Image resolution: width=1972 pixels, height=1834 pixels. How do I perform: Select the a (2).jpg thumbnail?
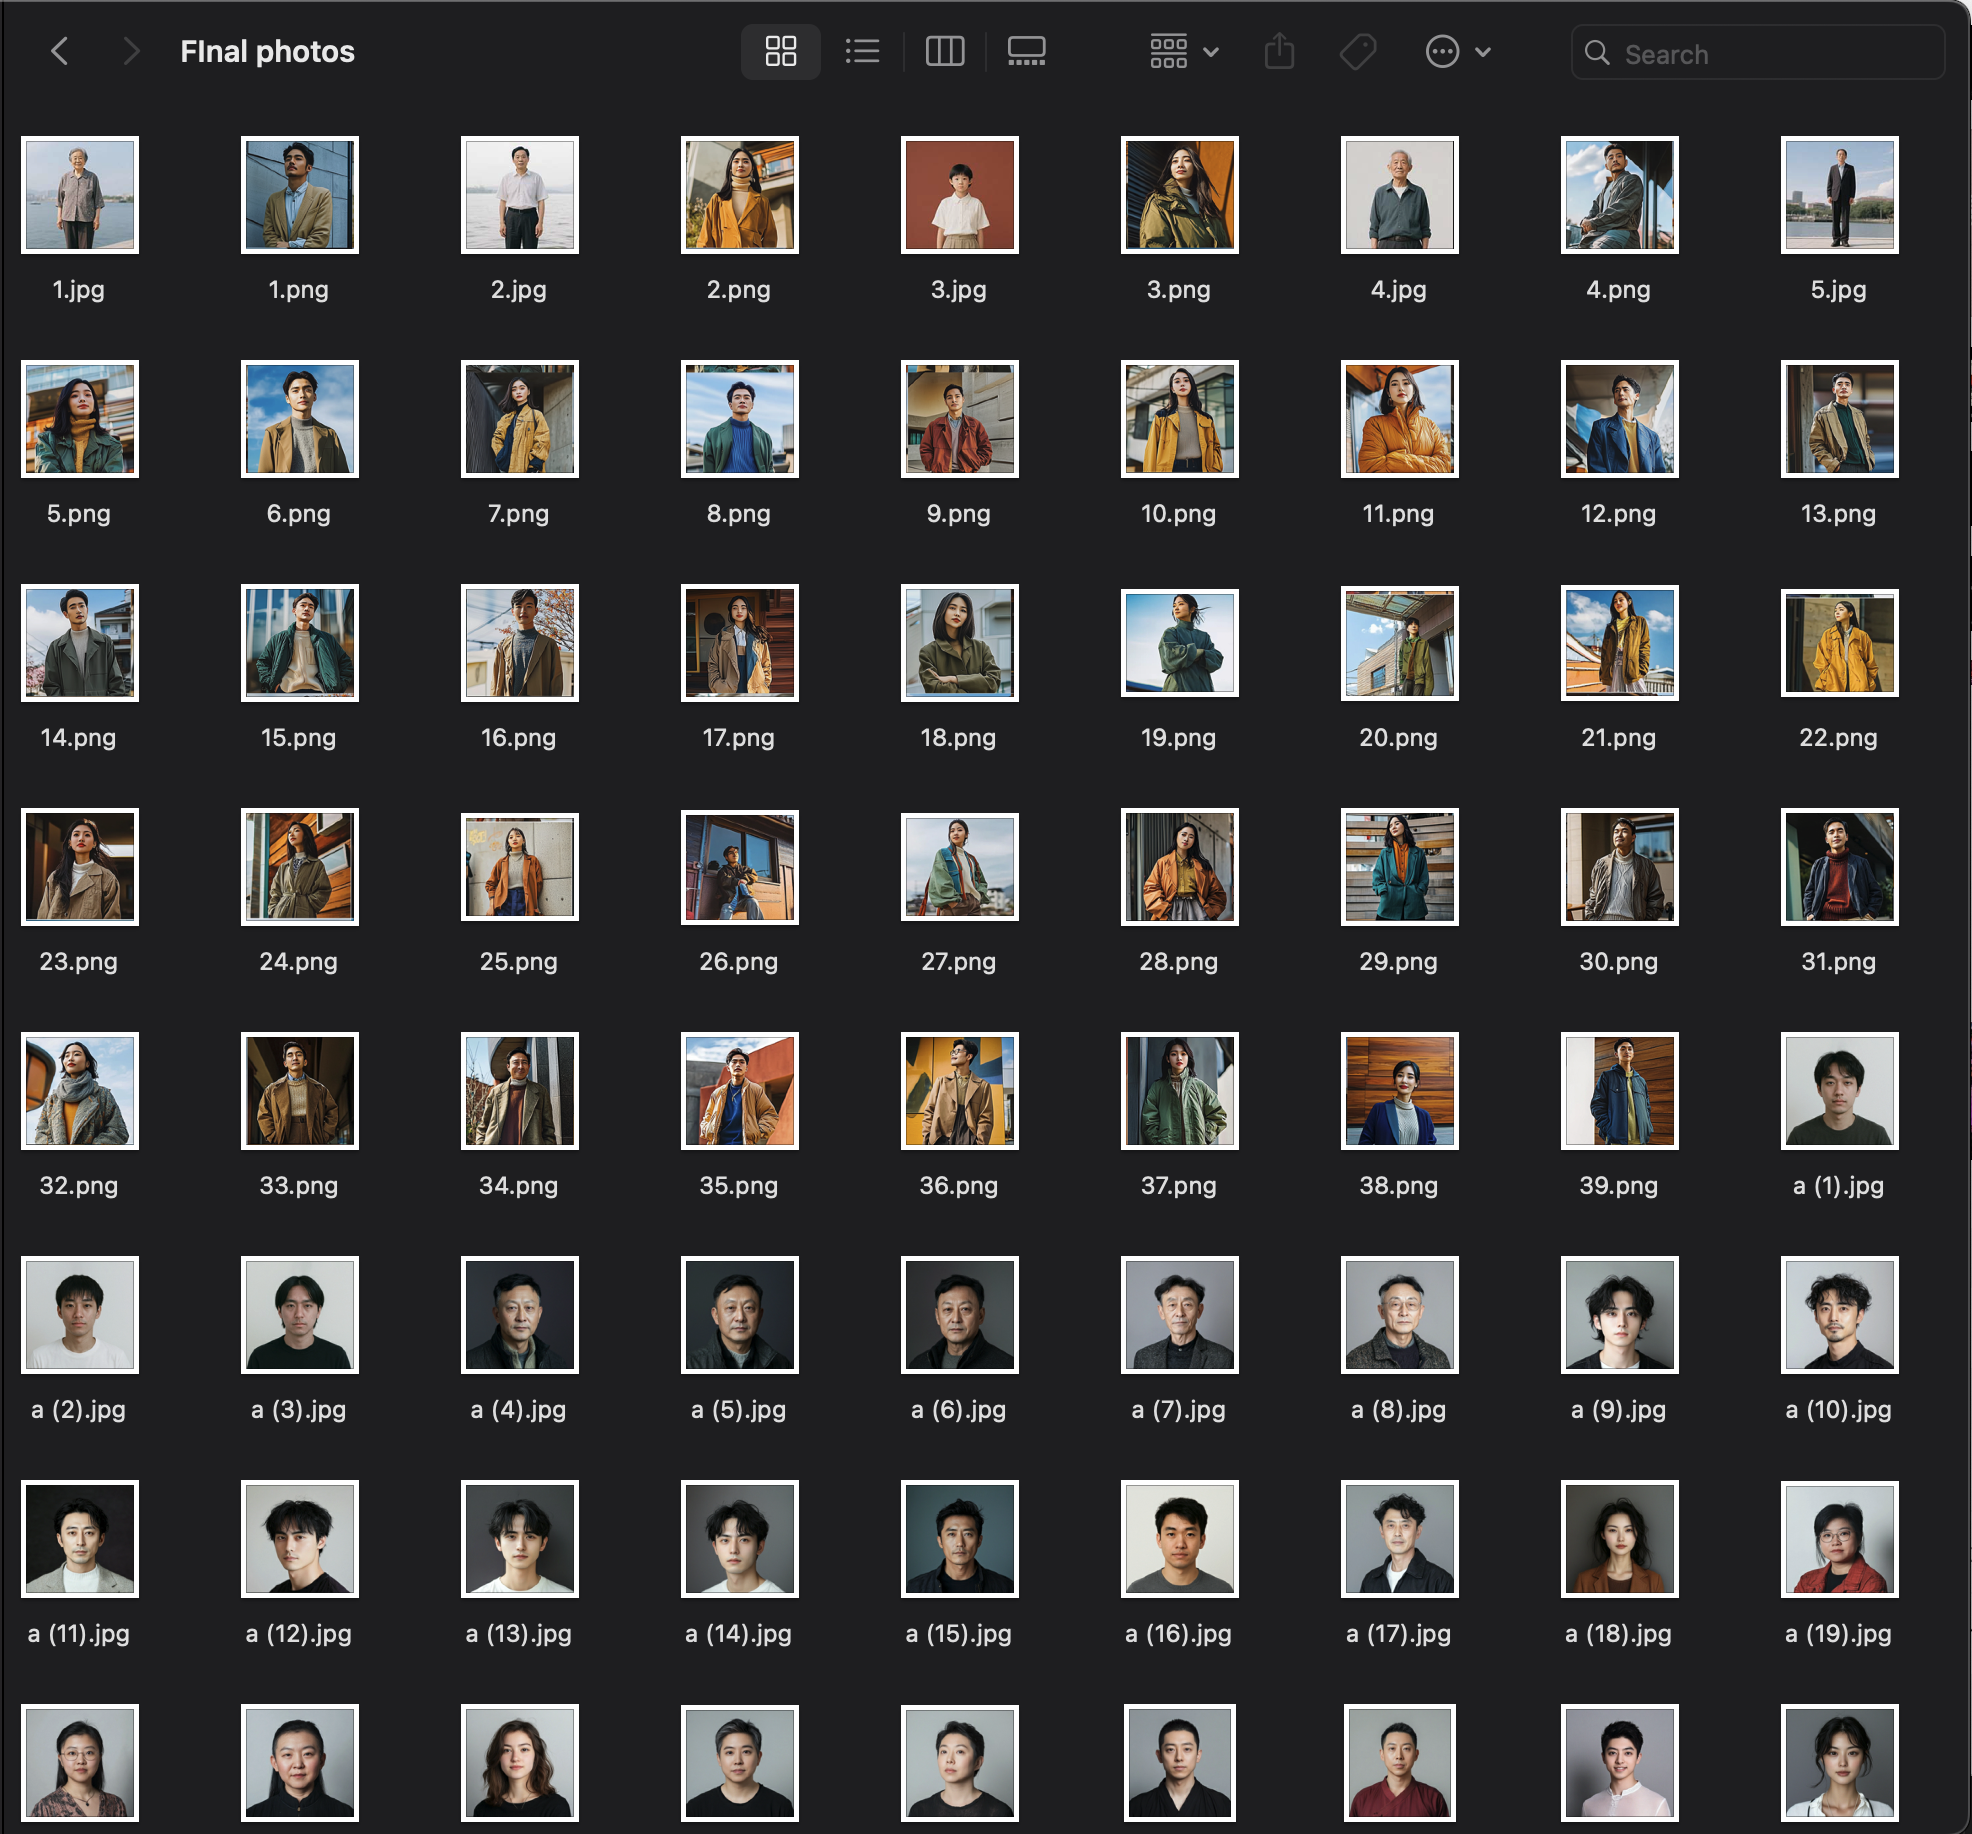pos(80,1315)
